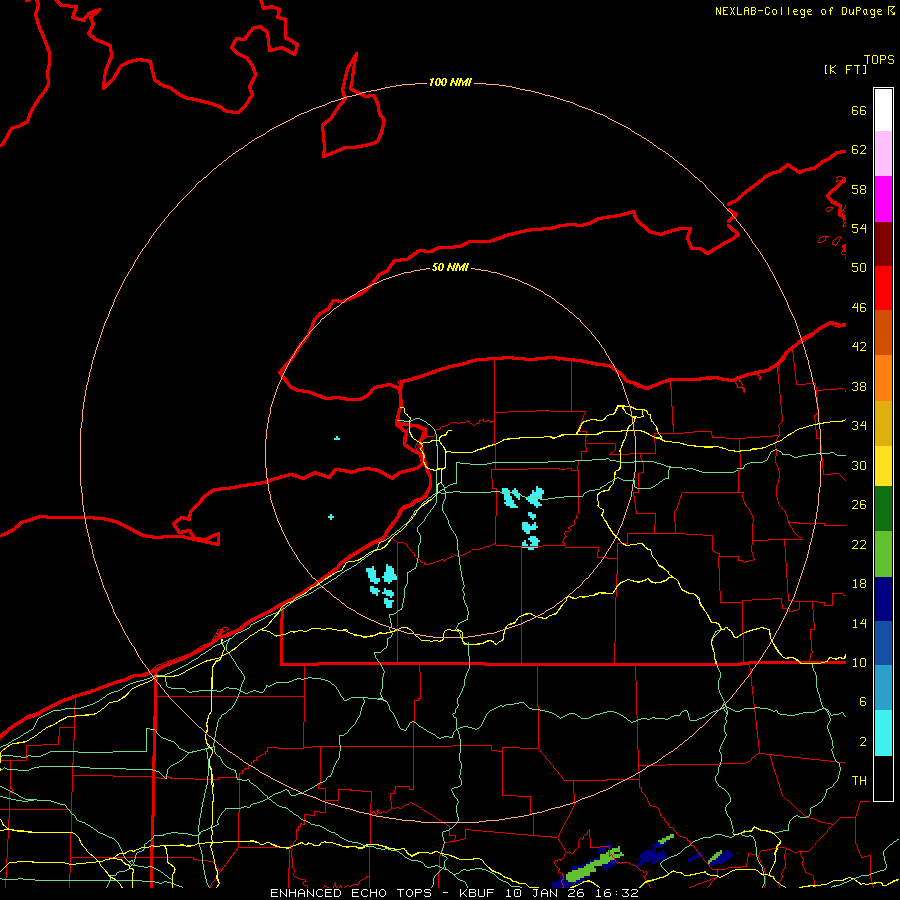Click the legend value 66

coord(859,110)
